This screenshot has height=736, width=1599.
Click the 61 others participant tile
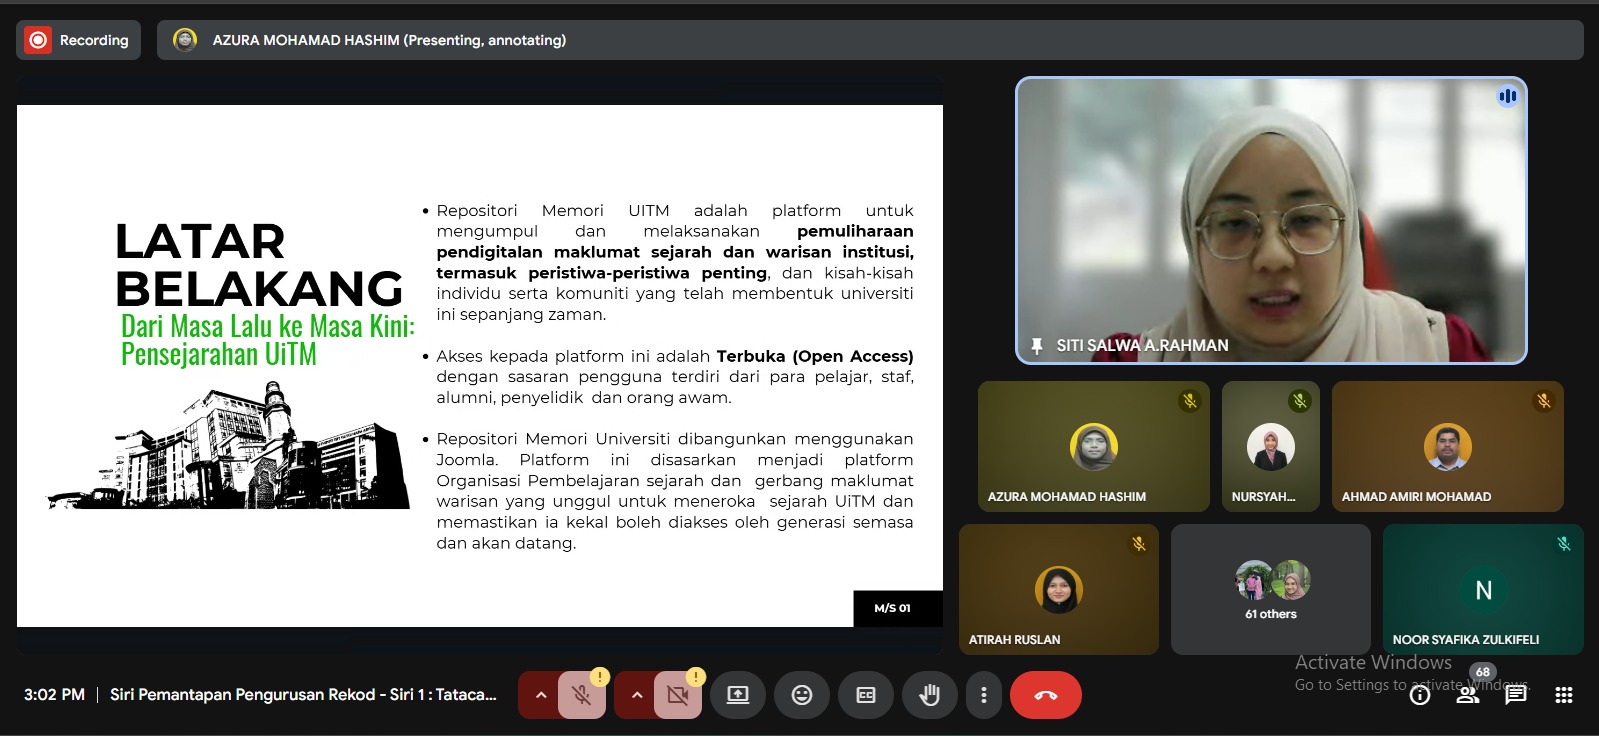[x=1270, y=589]
